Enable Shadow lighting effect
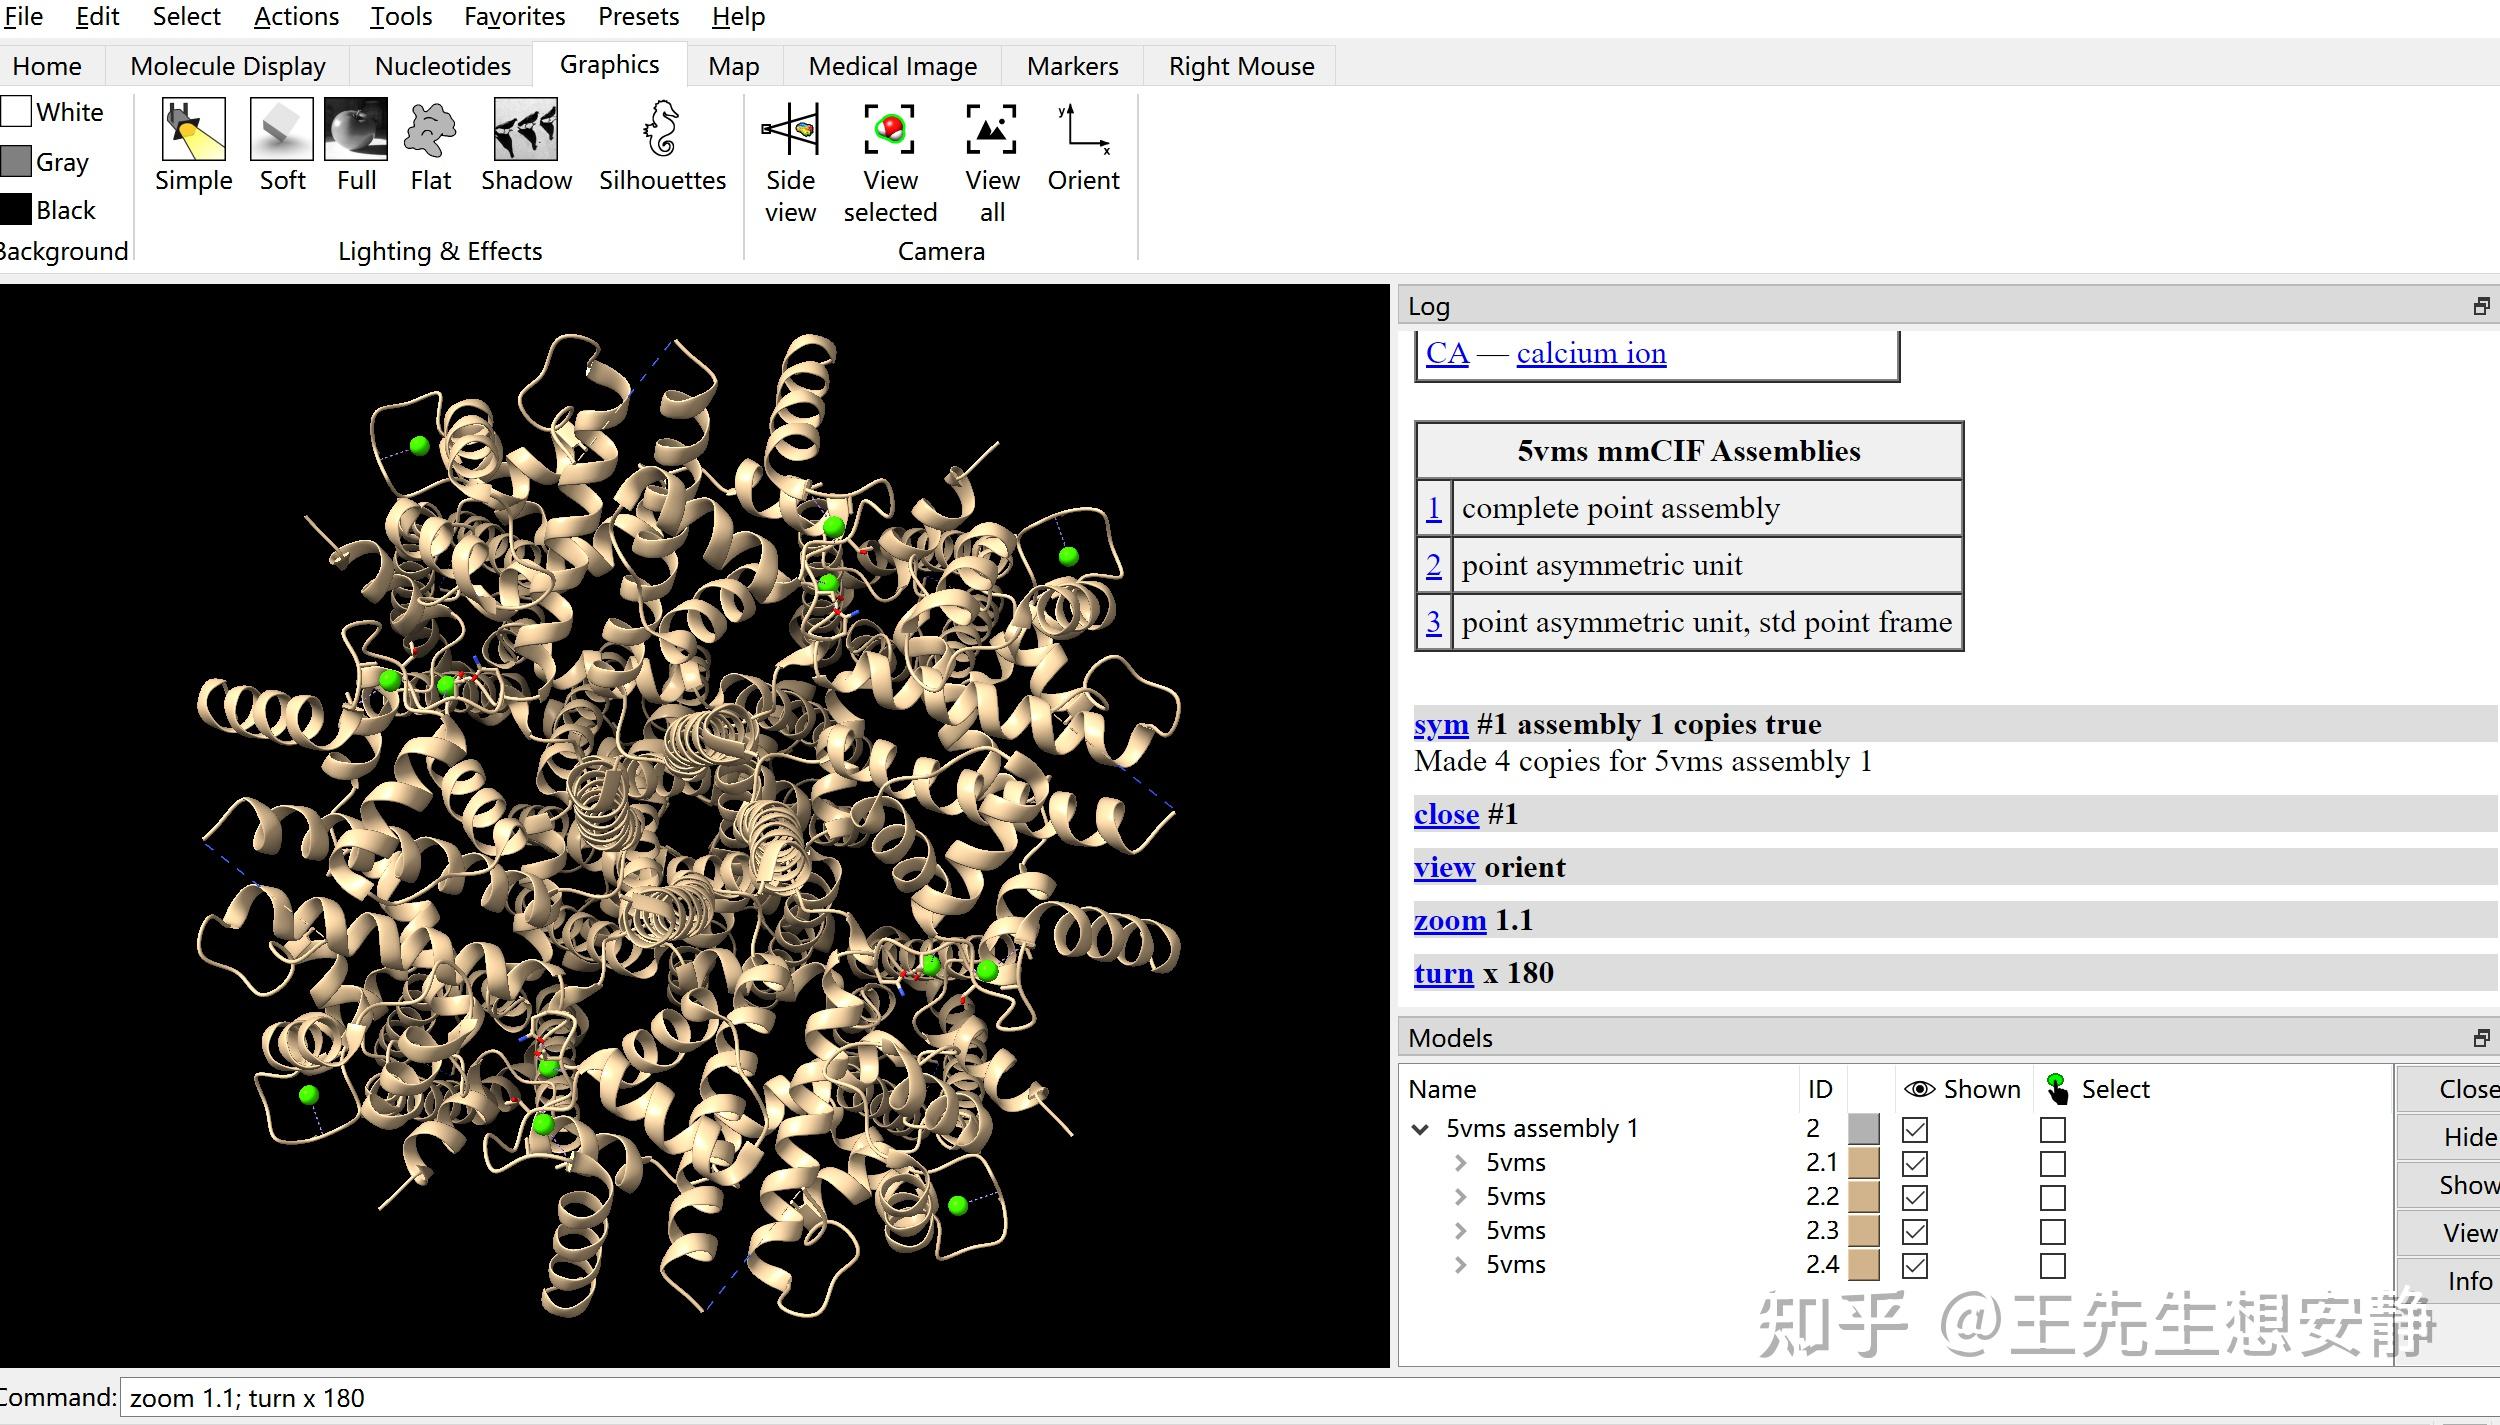This screenshot has width=2500, height=1425. [x=525, y=130]
